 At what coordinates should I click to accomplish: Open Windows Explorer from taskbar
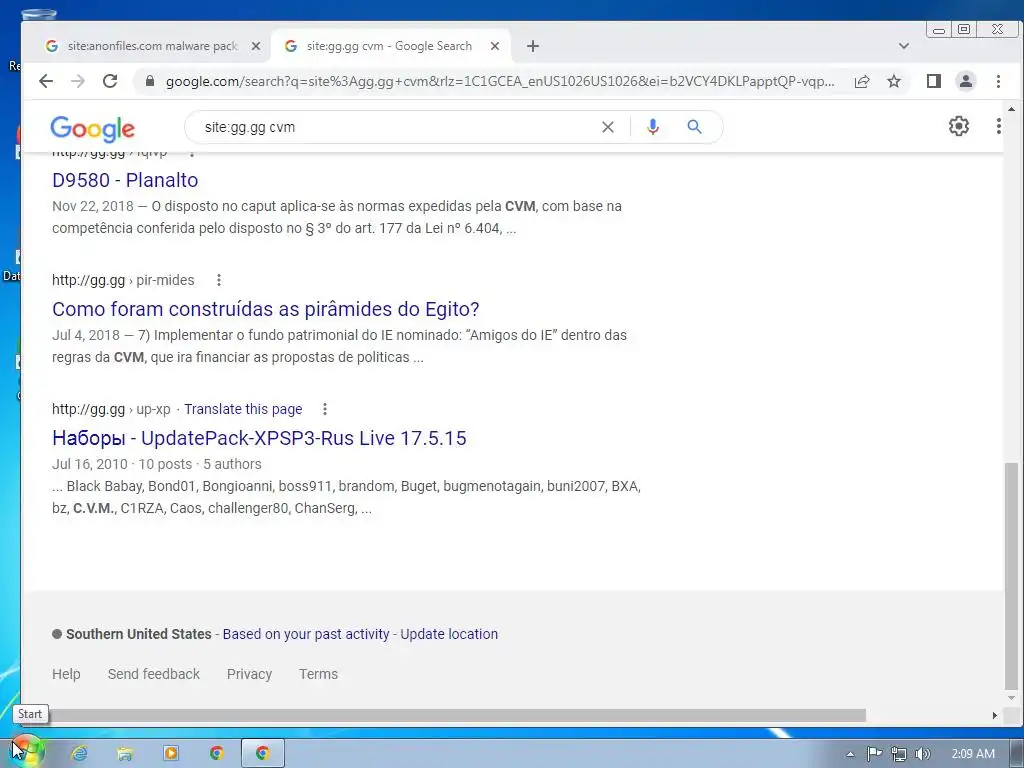pos(125,753)
